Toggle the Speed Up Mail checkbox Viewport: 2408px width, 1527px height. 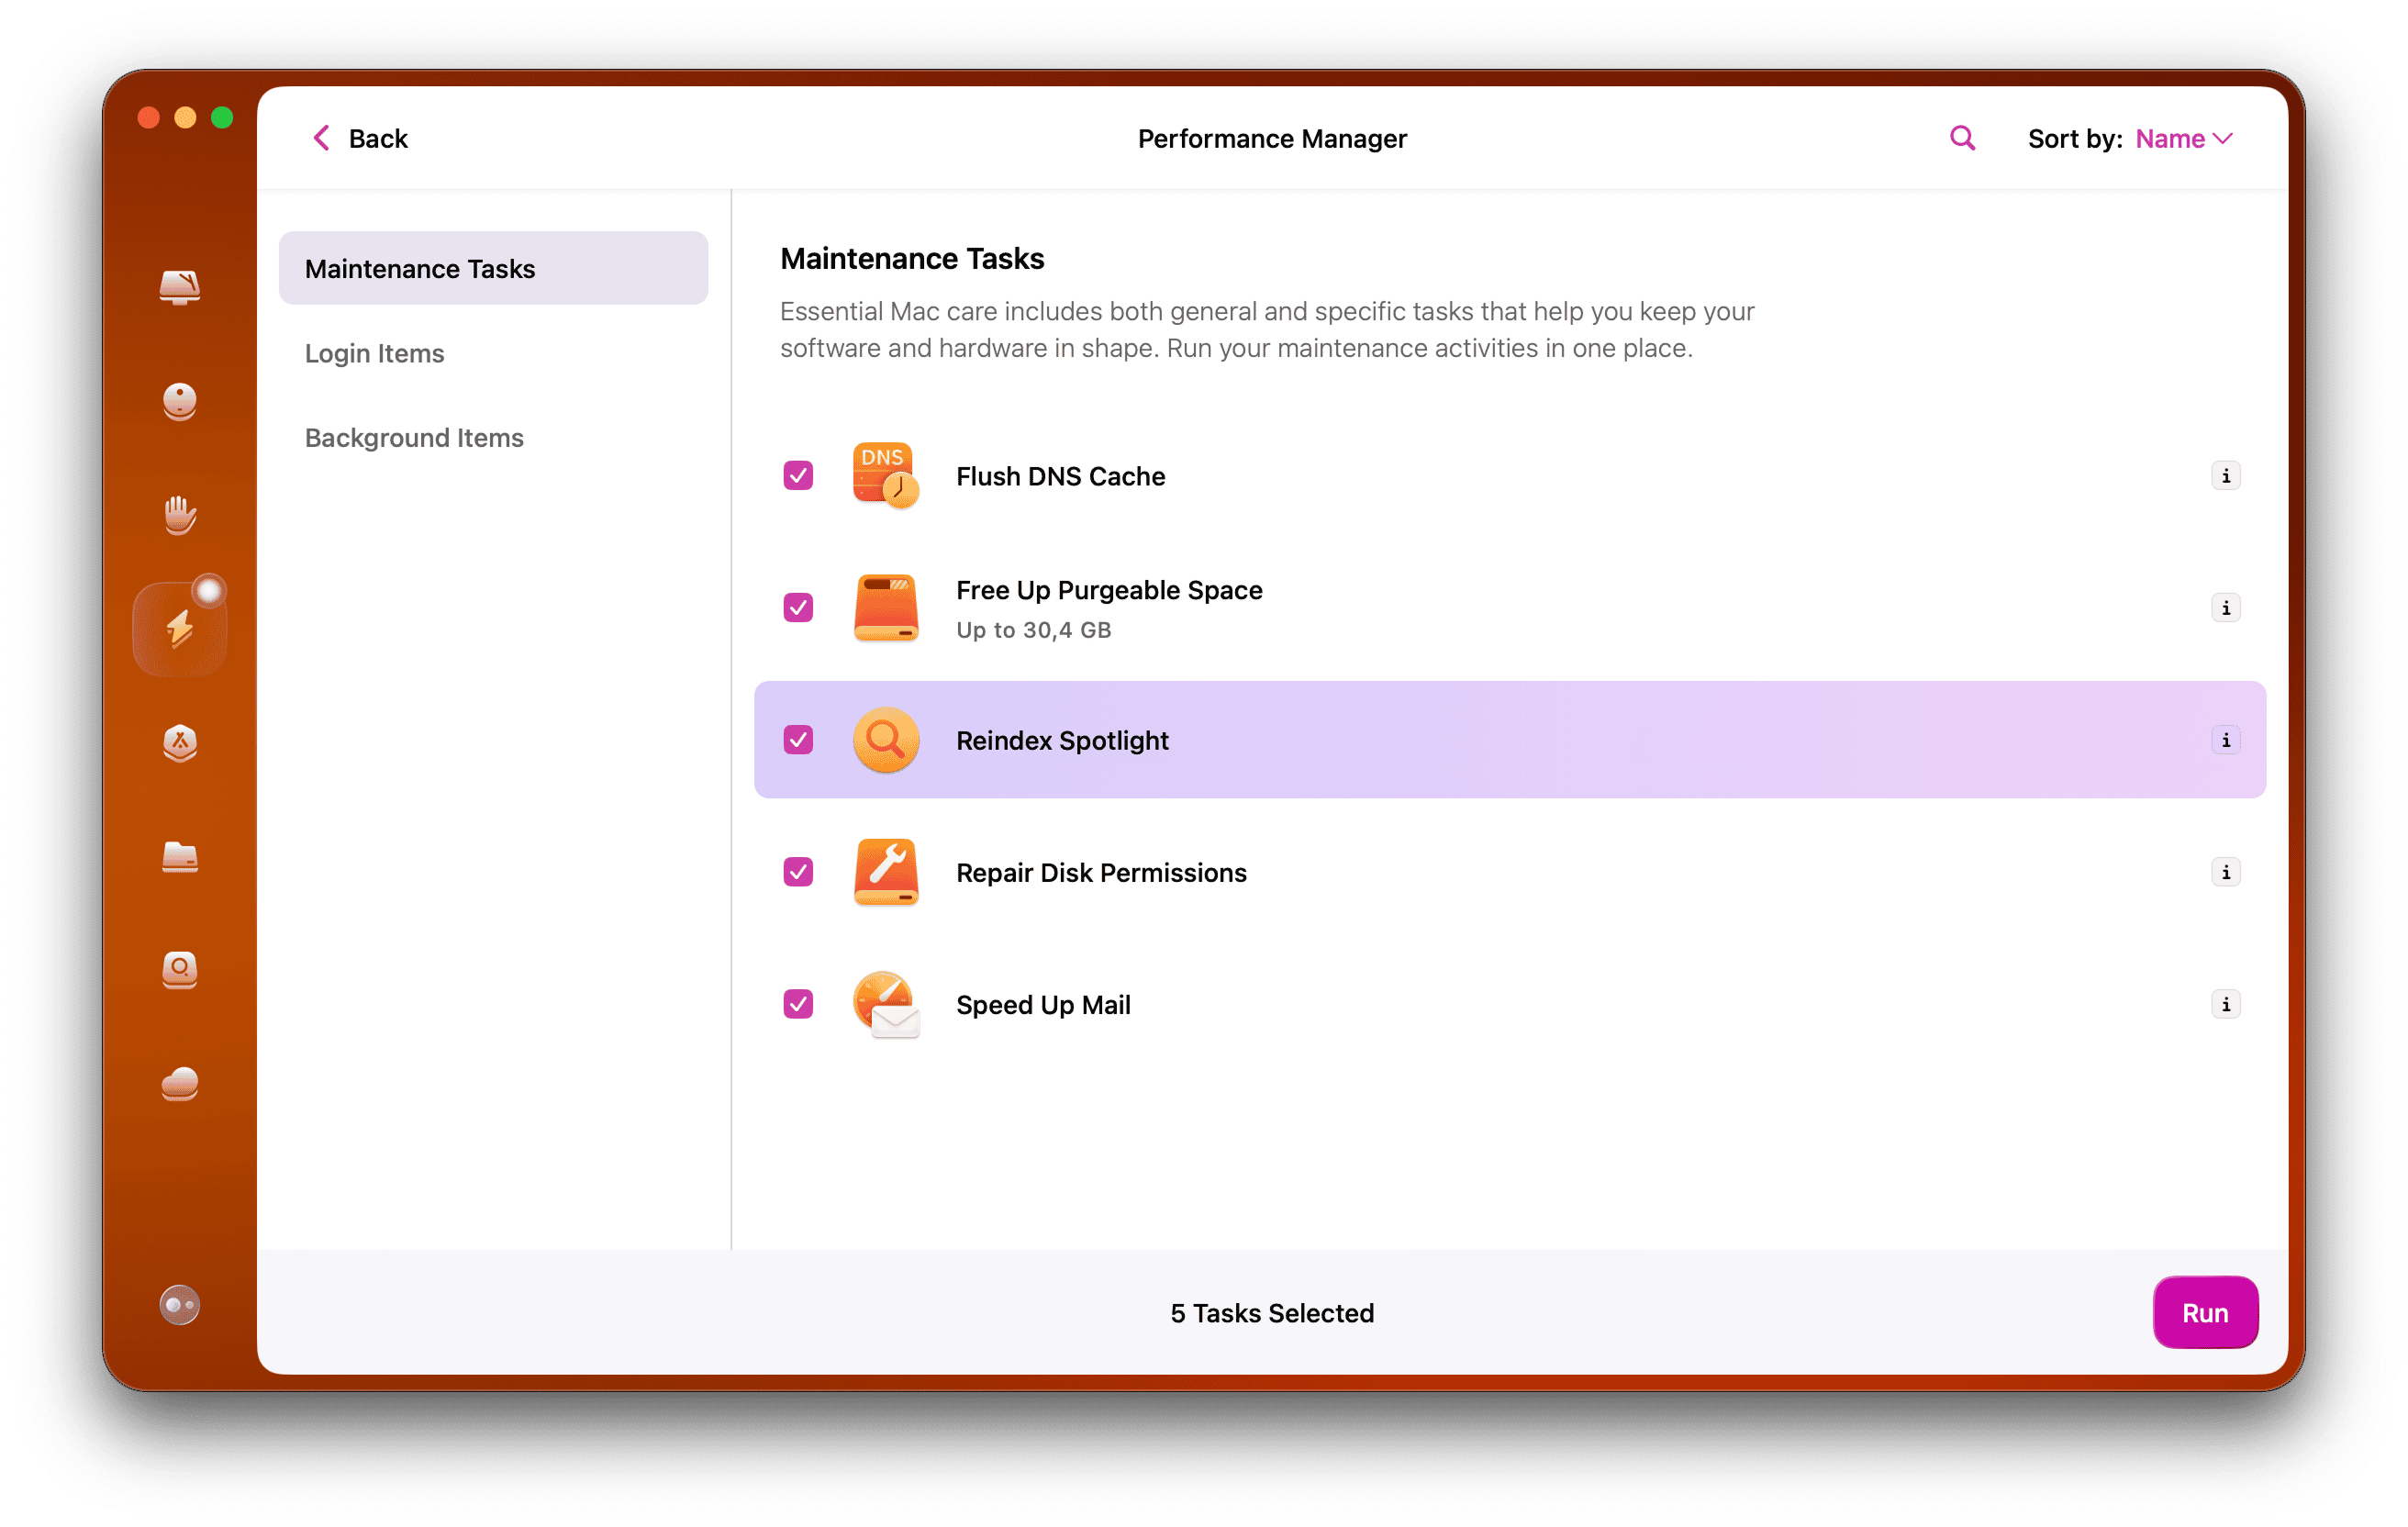[797, 1004]
